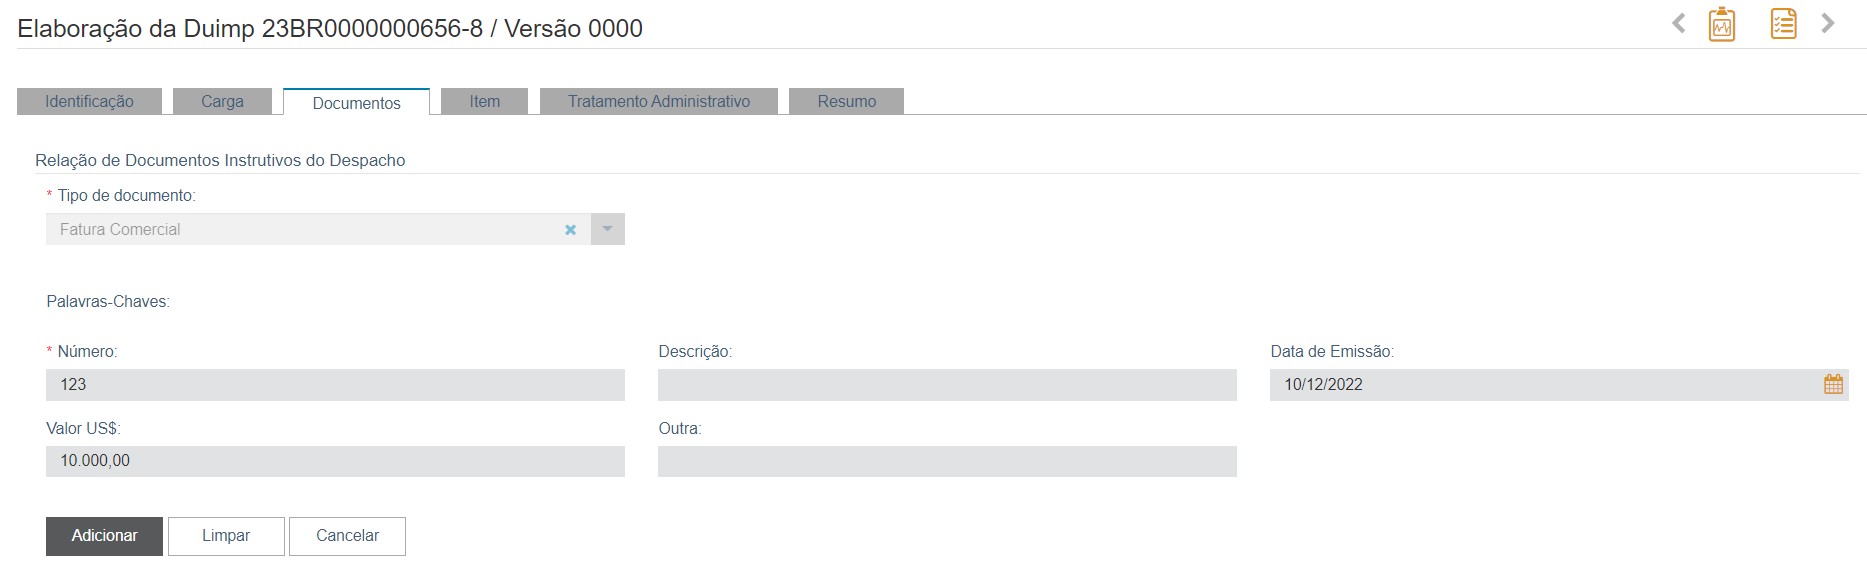Go to next step with right chevron
1867x582 pixels.
1828,23
